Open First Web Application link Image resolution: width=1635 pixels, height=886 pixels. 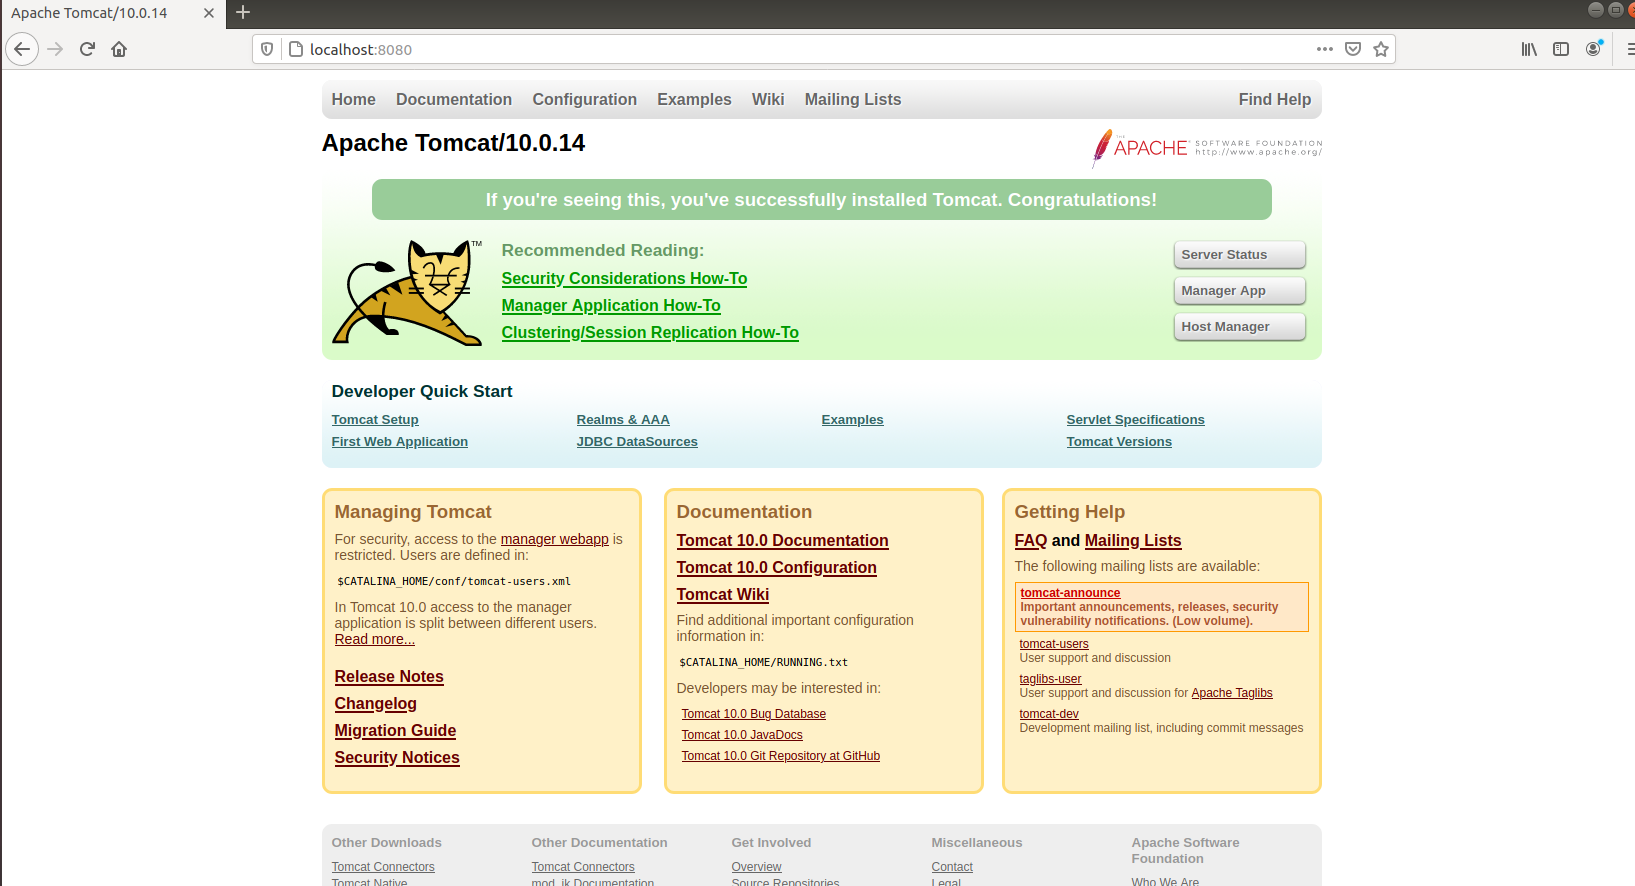[400, 442]
